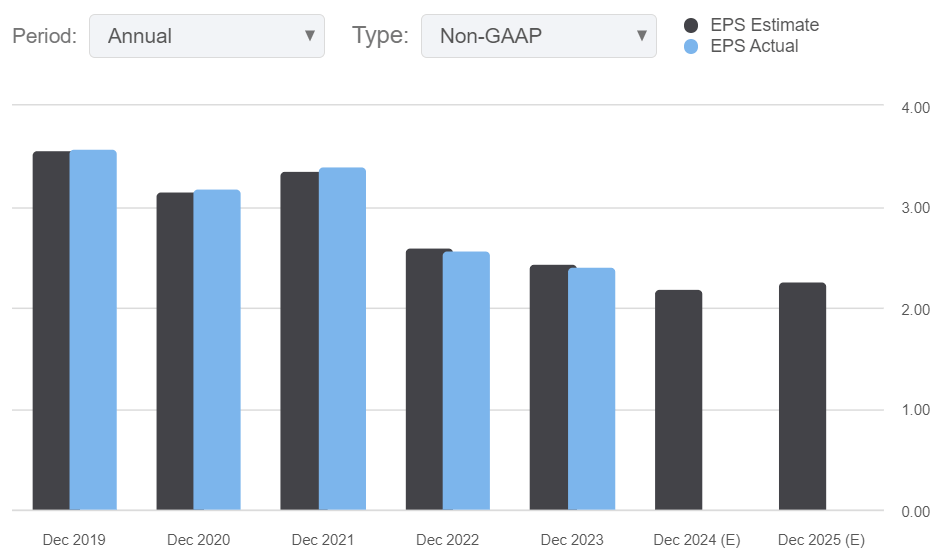Toggle the EPS Estimate legend dot
Screen dimensions: 943x552
[691, 25]
